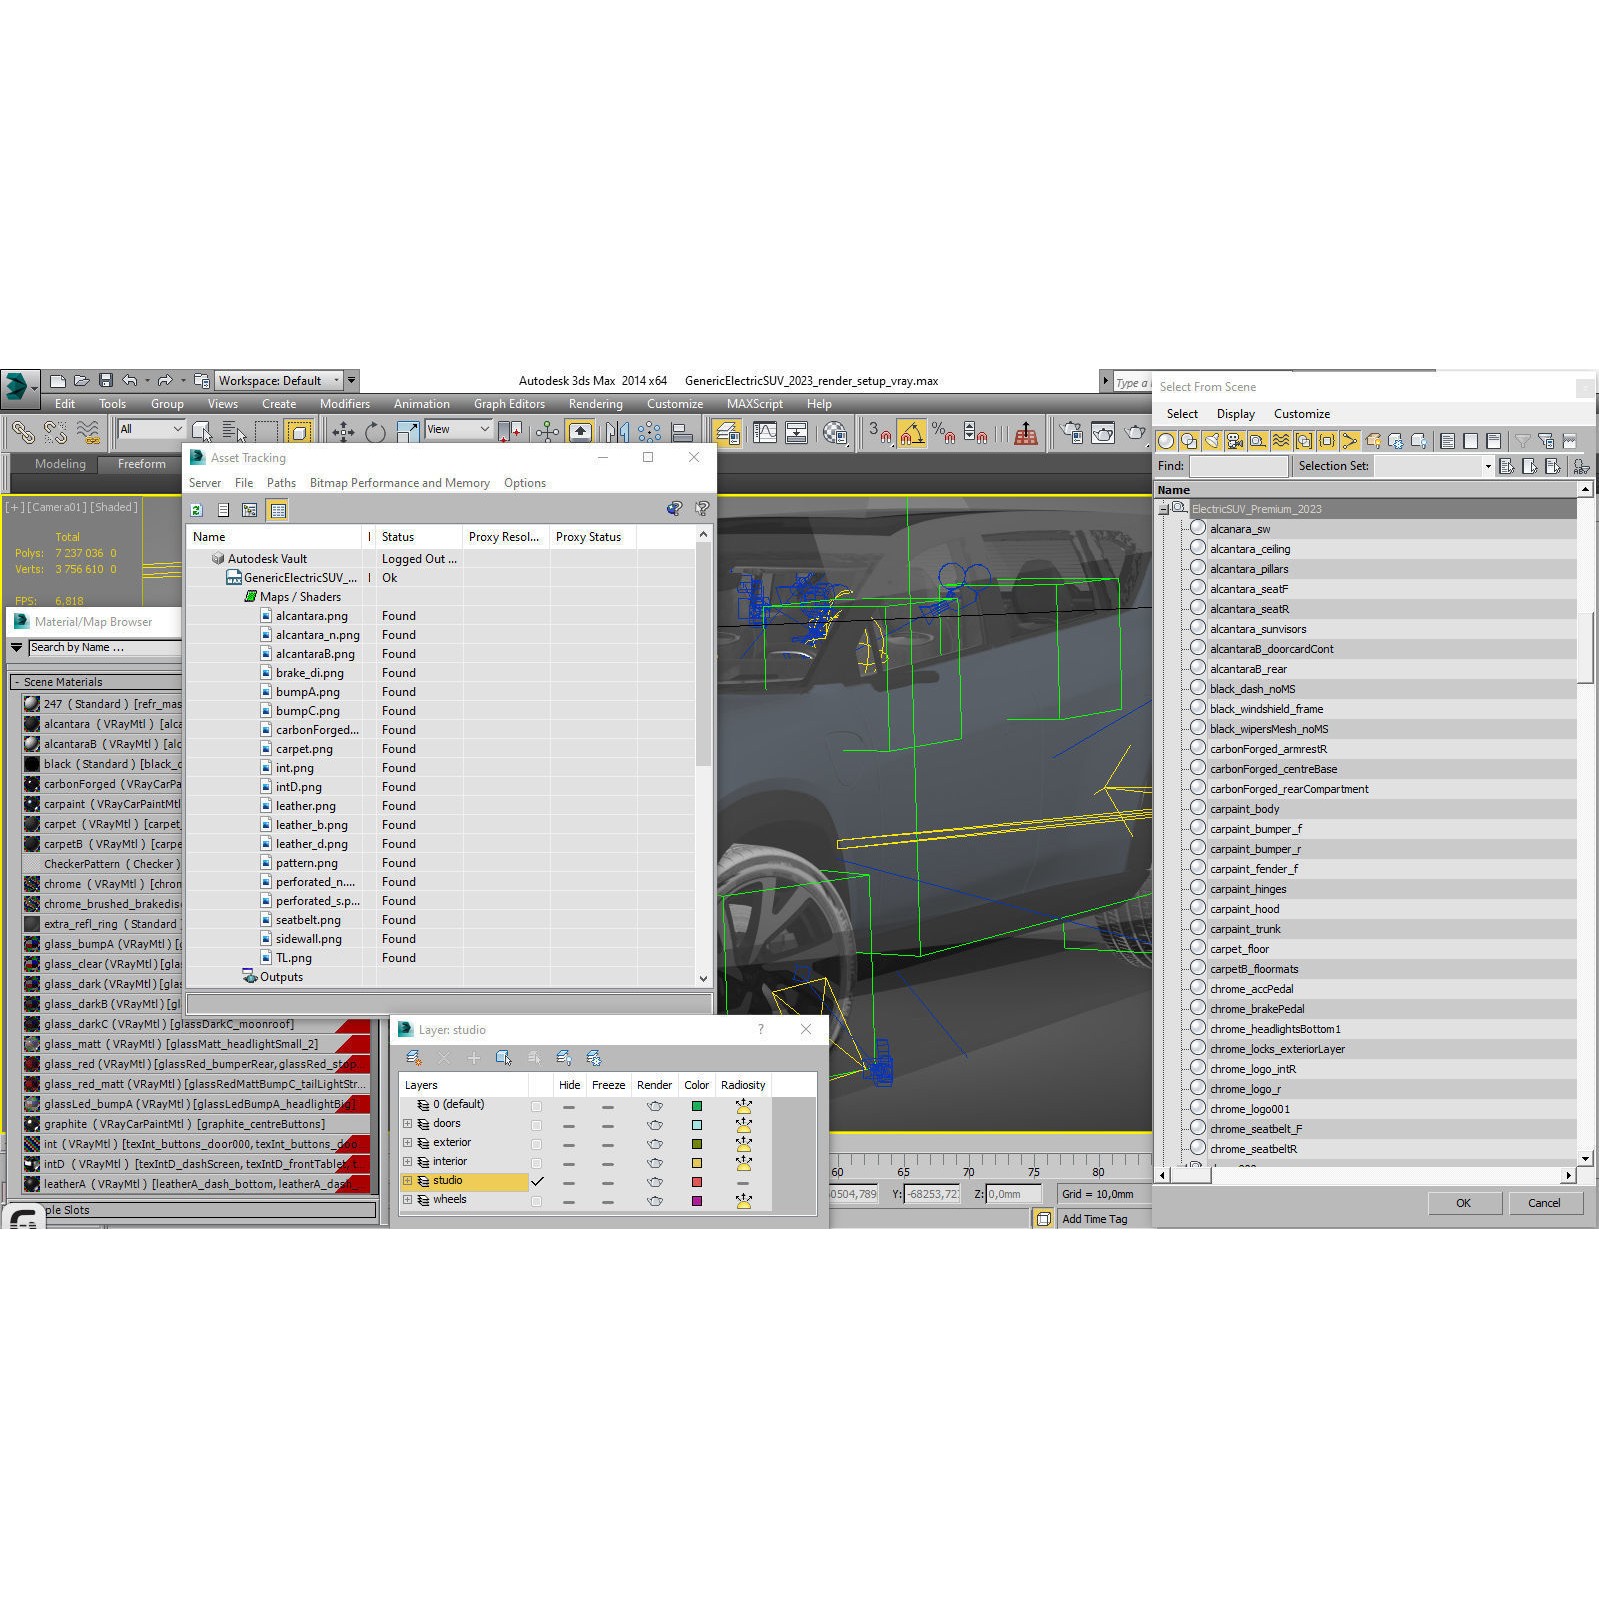
Task: Open the Curve Editor icon
Action: coord(764,433)
